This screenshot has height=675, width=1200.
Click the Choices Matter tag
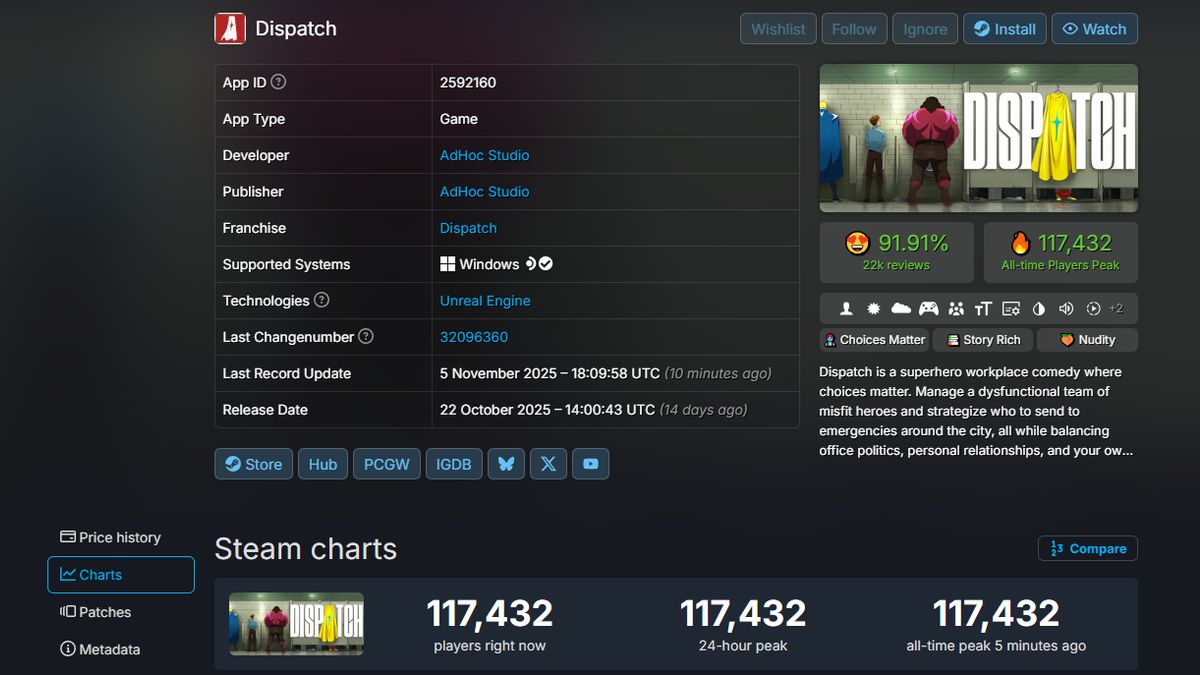click(874, 340)
